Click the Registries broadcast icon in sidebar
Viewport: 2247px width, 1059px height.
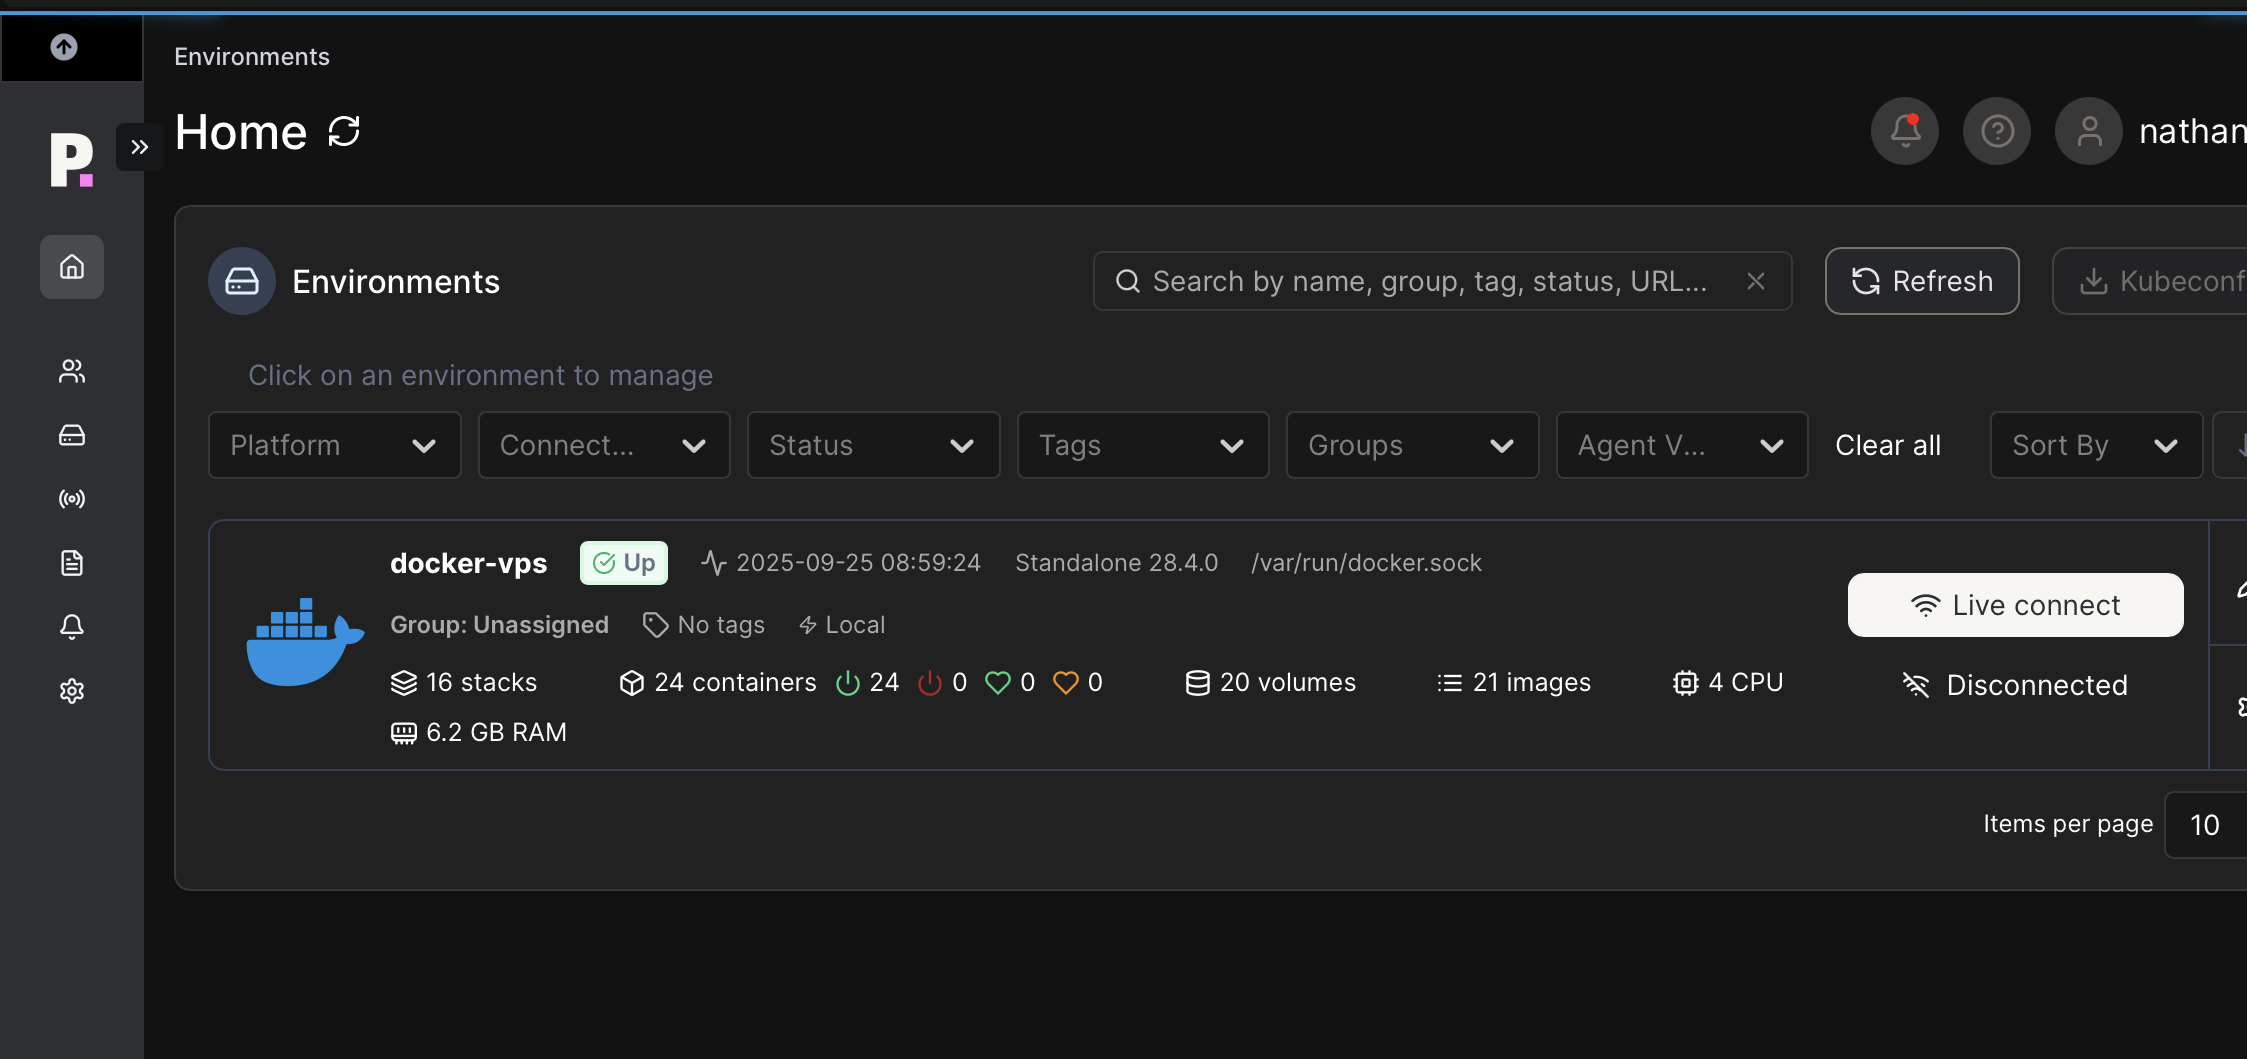click(72, 499)
